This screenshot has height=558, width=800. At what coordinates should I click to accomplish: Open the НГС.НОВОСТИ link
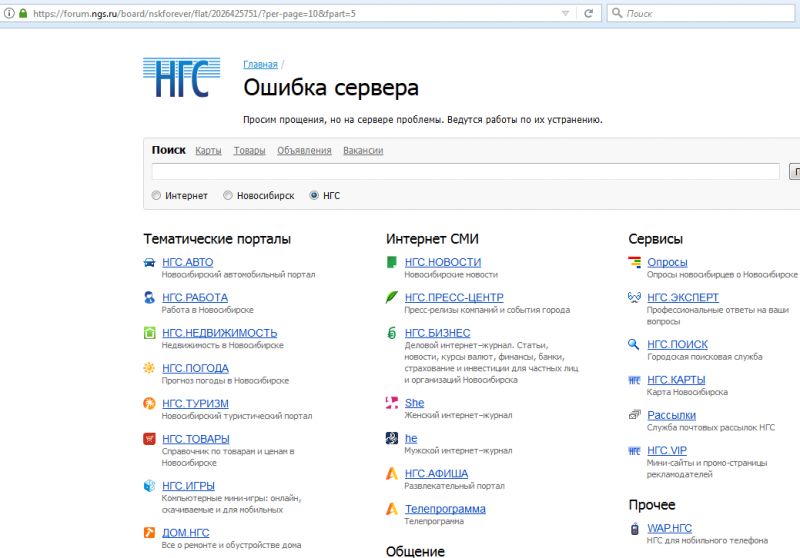(443, 262)
